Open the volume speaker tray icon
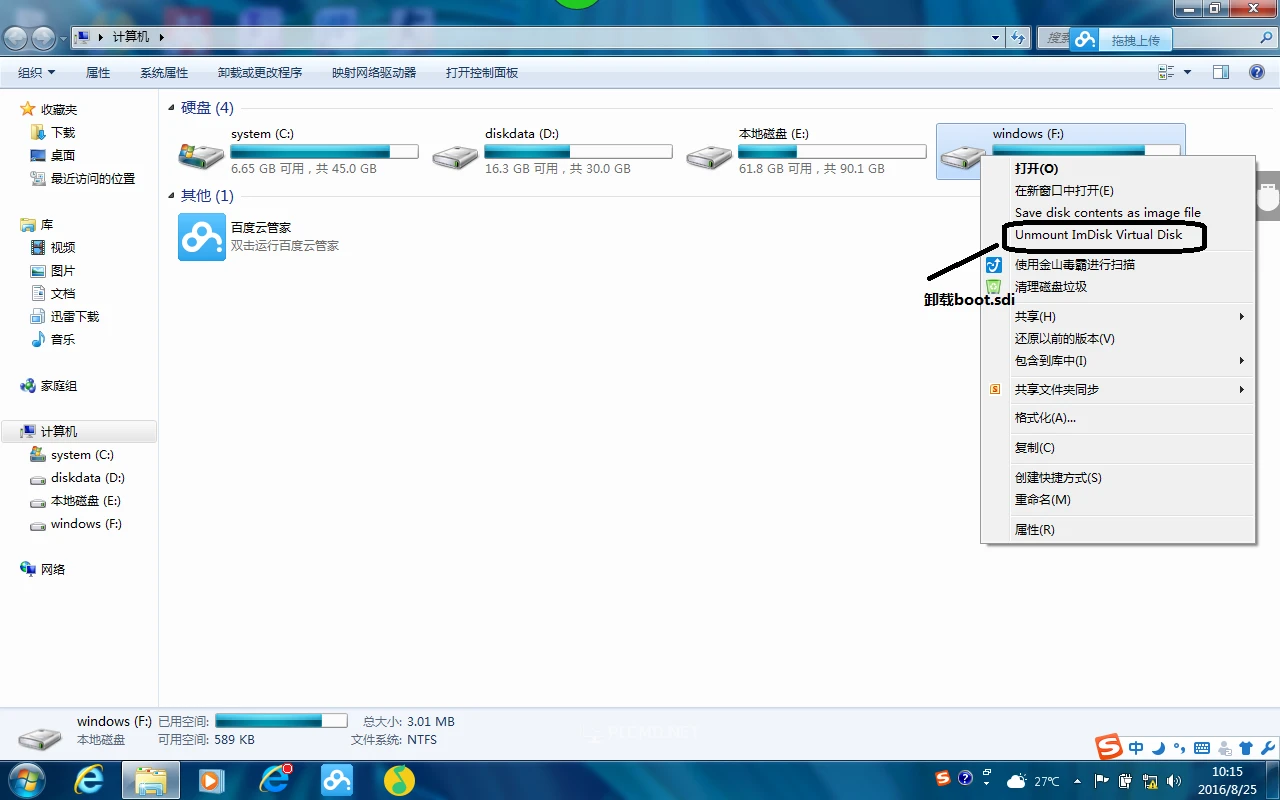Viewport: 1280px width, 800px height. tap(1175, 781)
